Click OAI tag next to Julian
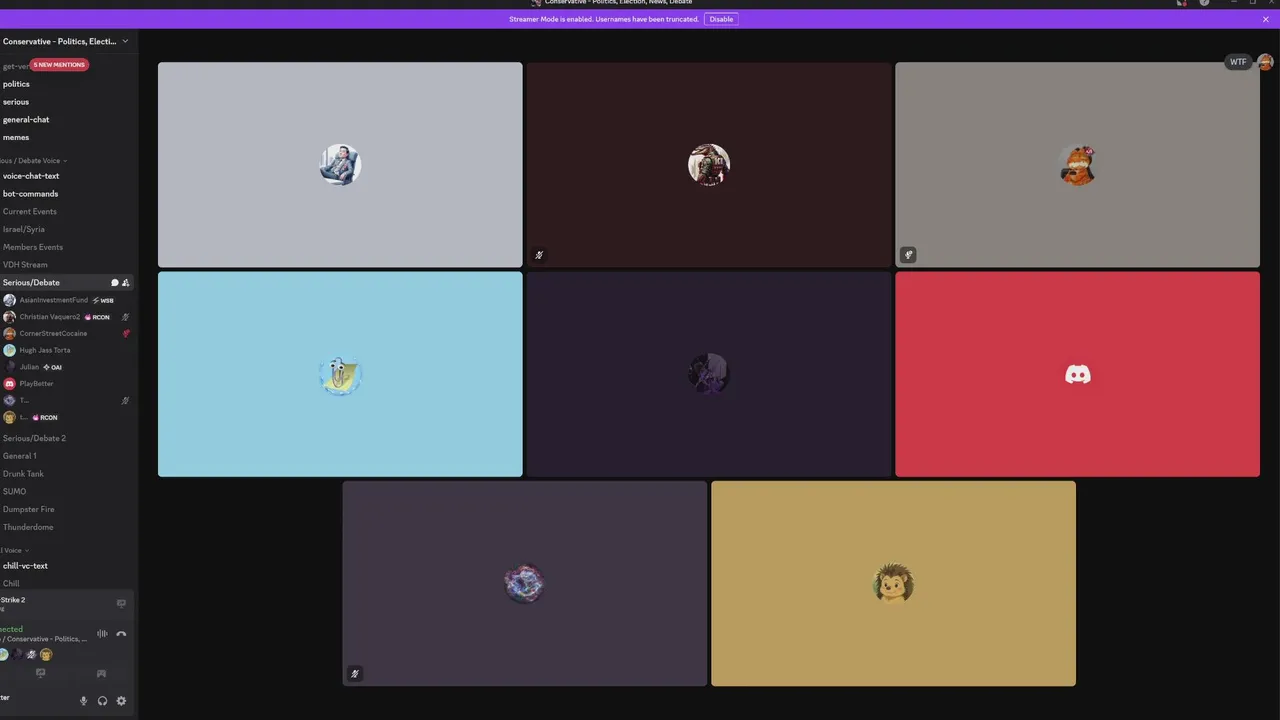The height and width of the screenshot is (720, 1280). click(x=52, y=367)
